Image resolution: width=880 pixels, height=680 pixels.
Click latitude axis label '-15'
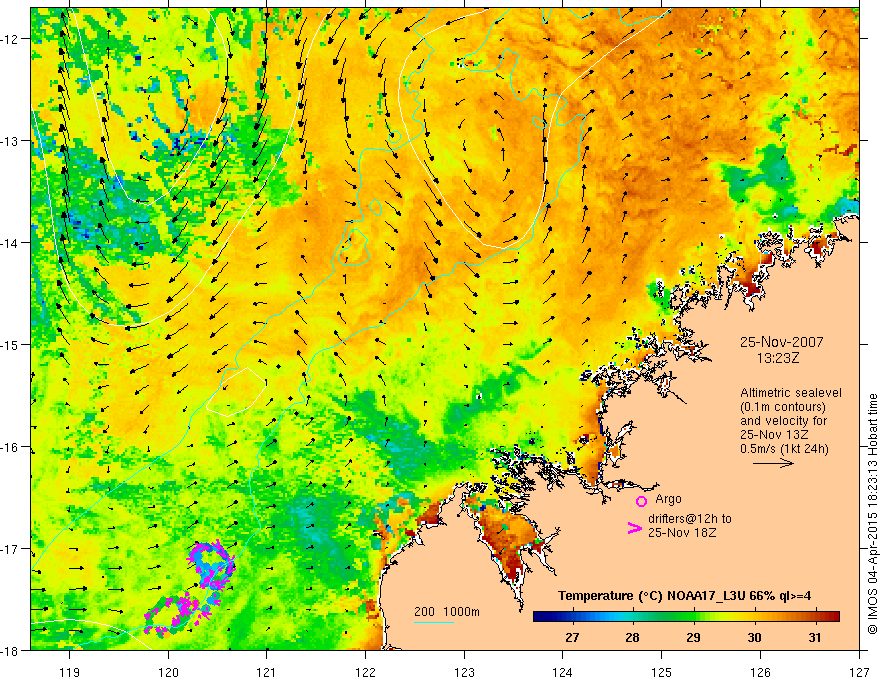[10, 344]
